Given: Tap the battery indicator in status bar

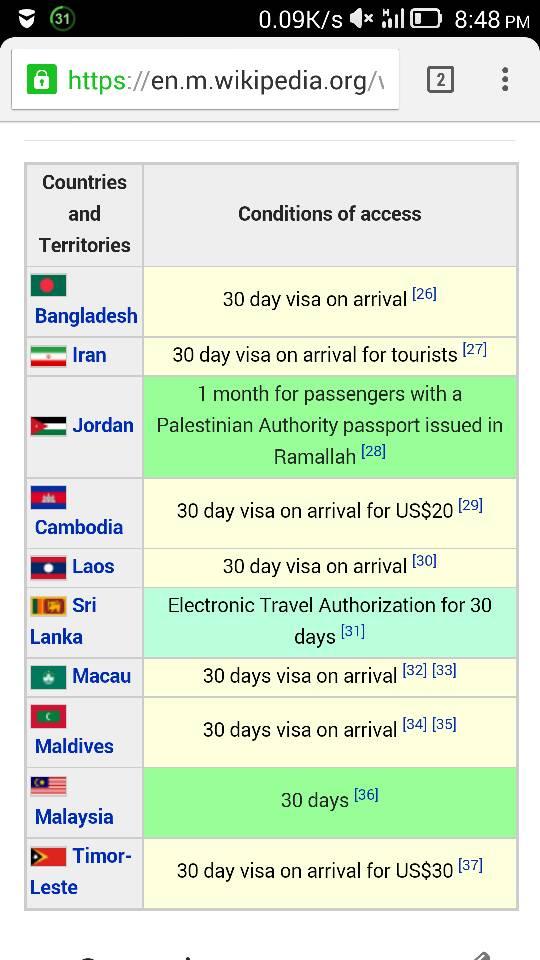Looking at the screenshot, I should pos(426,20).
